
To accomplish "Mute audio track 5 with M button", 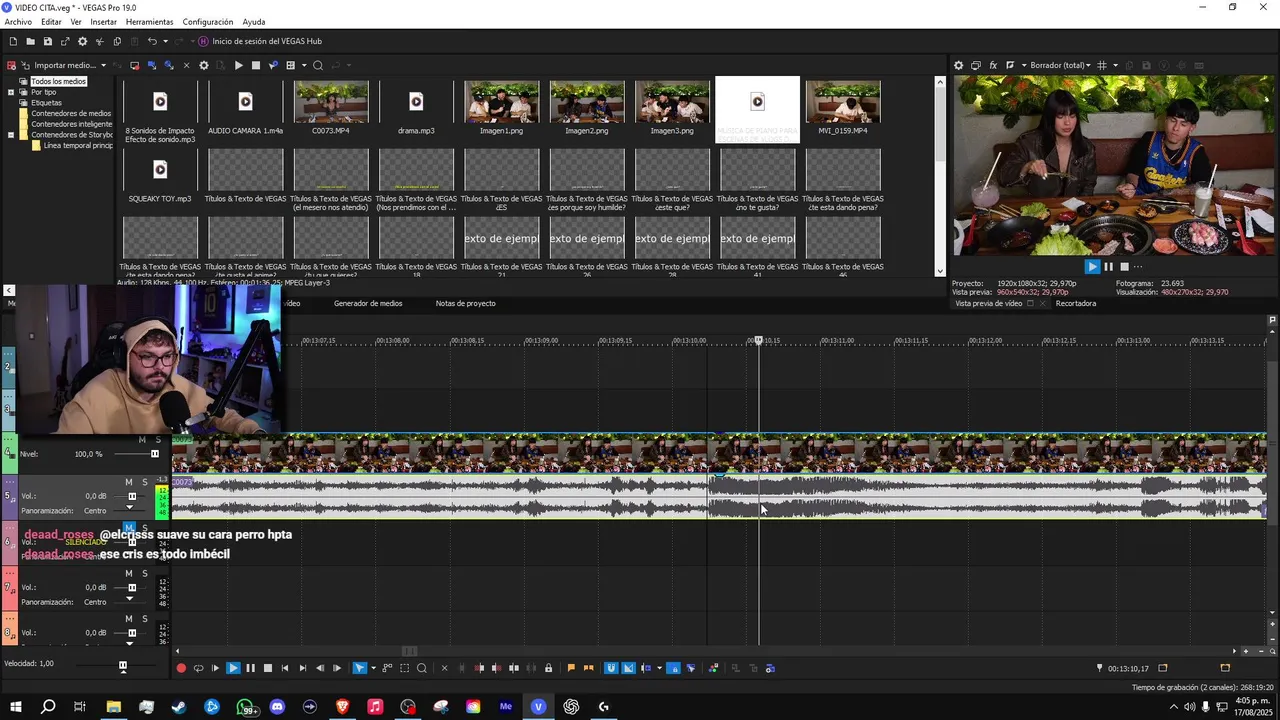I will pos(129,482).
